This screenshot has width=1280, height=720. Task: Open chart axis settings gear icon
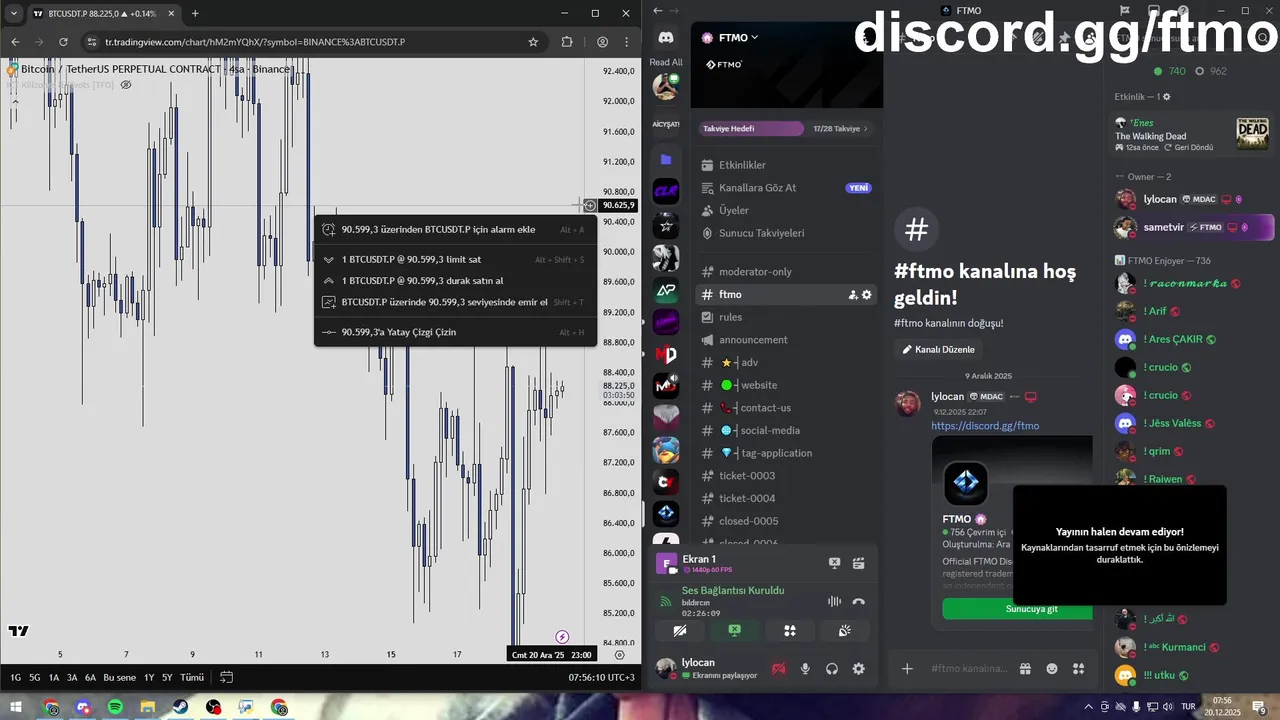click(x=620, y=655)
